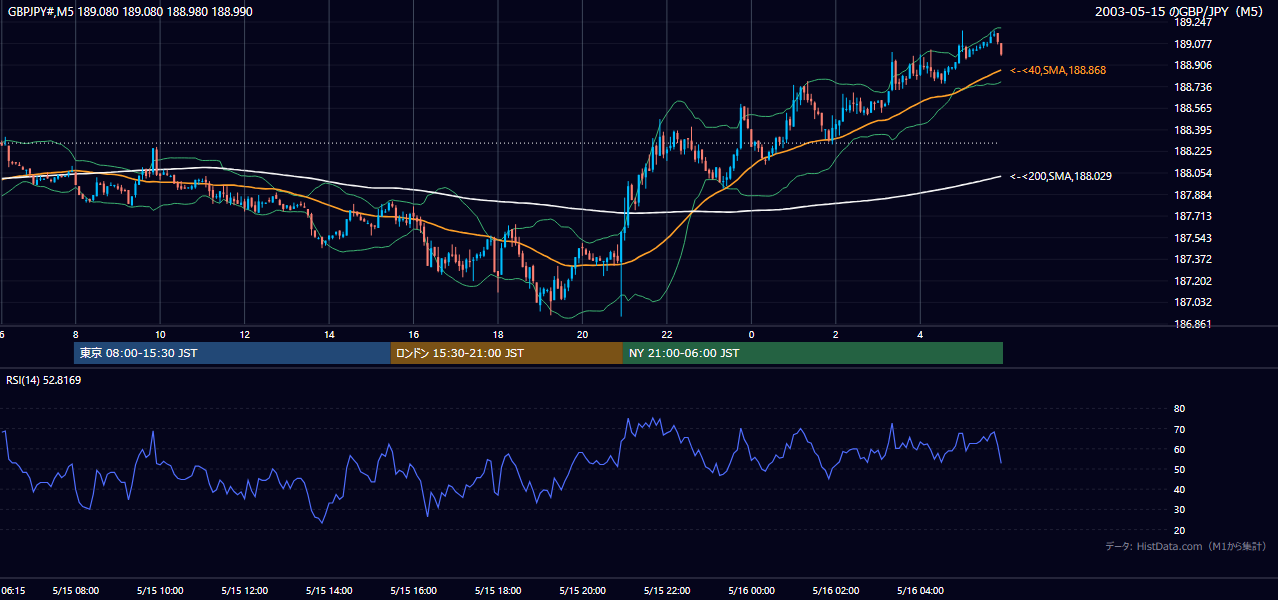Click the time axis label 5/15 16:00

(x=414, y=591)
